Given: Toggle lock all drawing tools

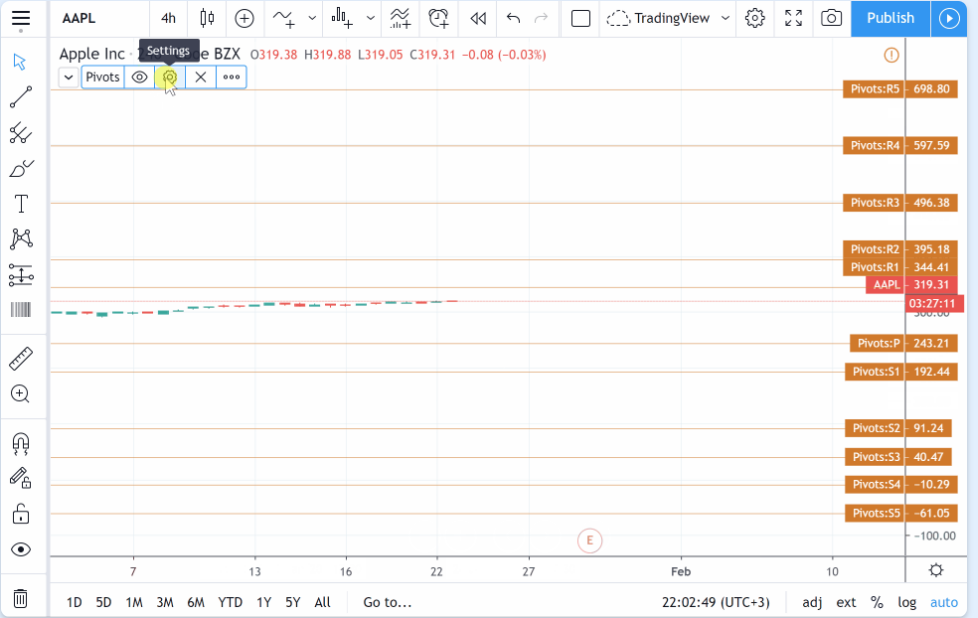Looking at the screenshot, I should tap(21, 514).
